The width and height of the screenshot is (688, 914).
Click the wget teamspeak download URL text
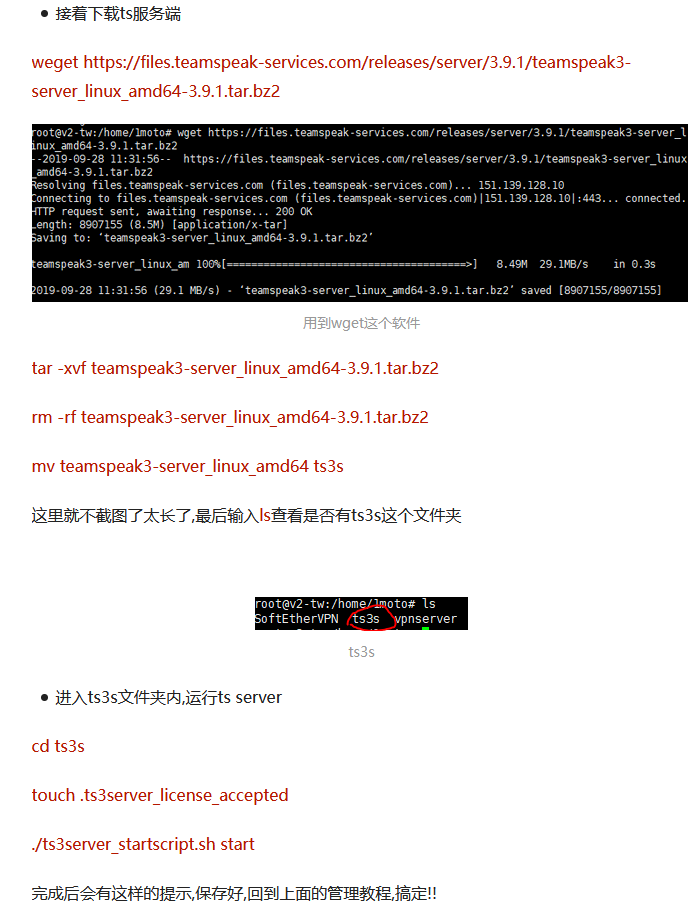(x=331, y=76)
